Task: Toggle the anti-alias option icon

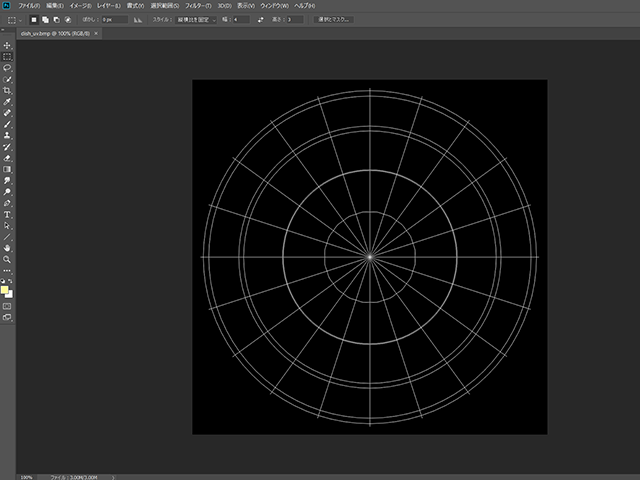Action: (x=138, y=20)
